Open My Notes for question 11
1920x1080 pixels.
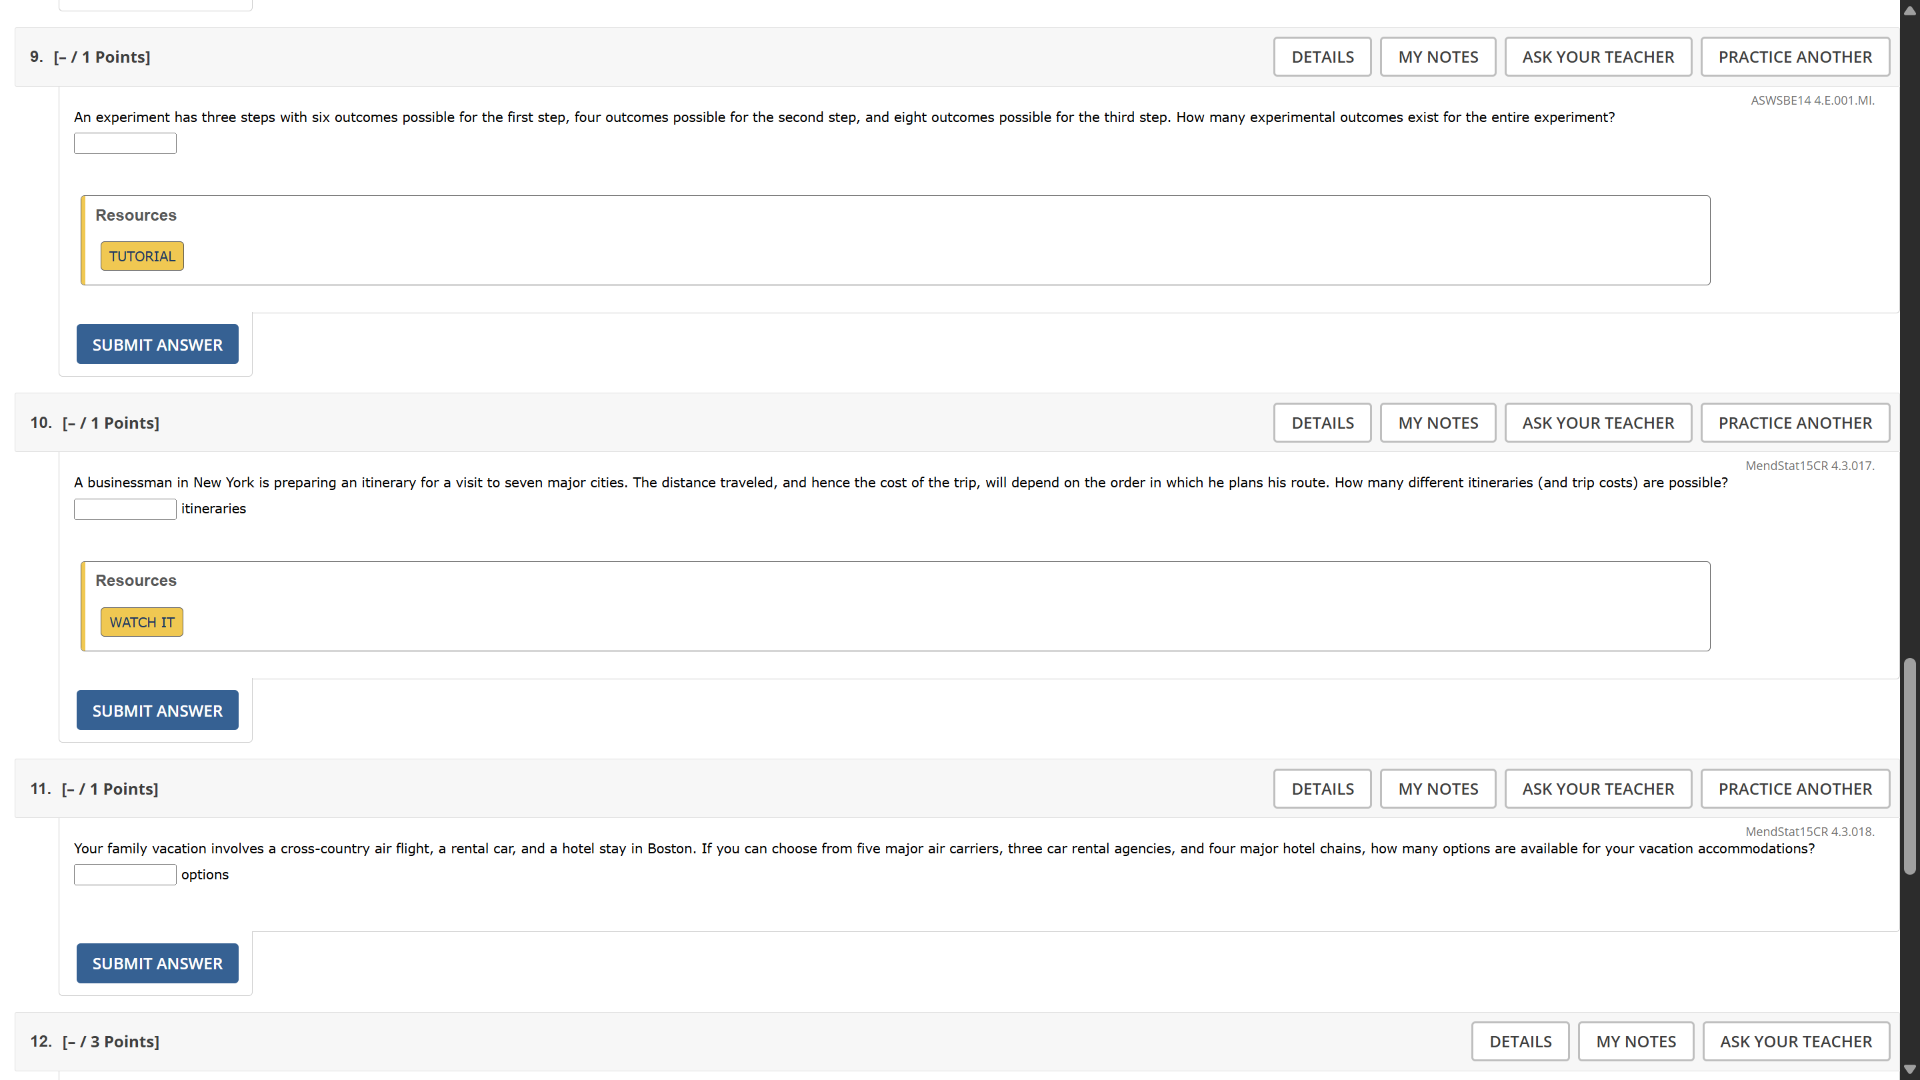1437,789
